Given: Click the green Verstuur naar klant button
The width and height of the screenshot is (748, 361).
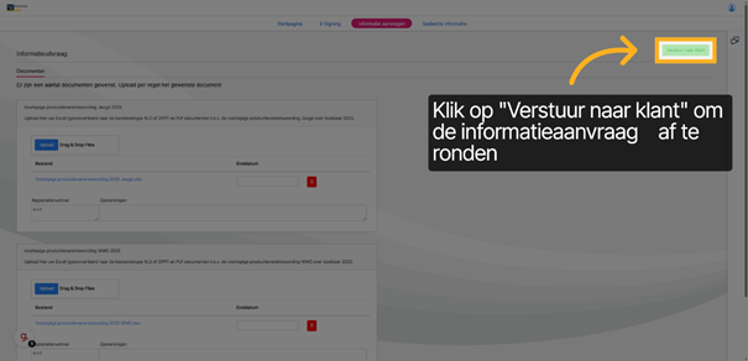Looking at the screenshot, I should coord(686,50).
